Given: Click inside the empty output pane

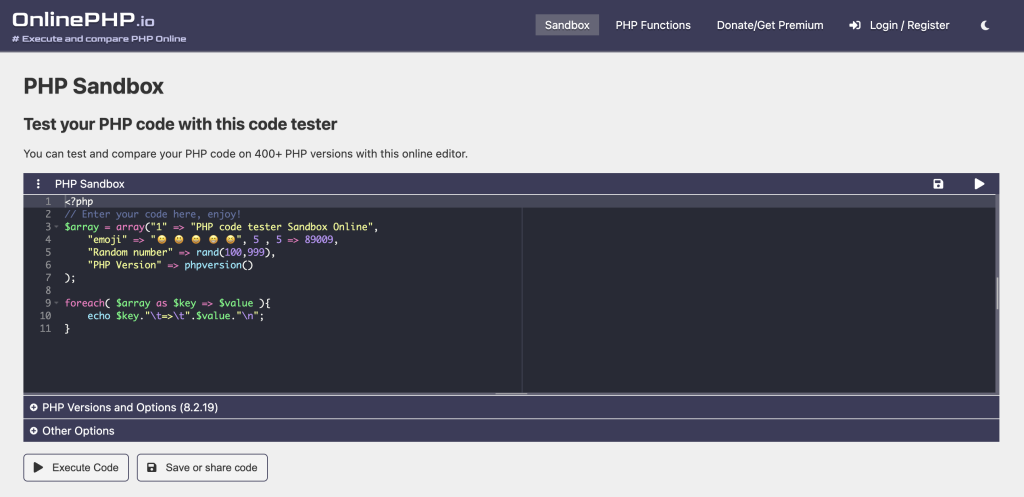Looking at the screenshot, I should point(758,300).
